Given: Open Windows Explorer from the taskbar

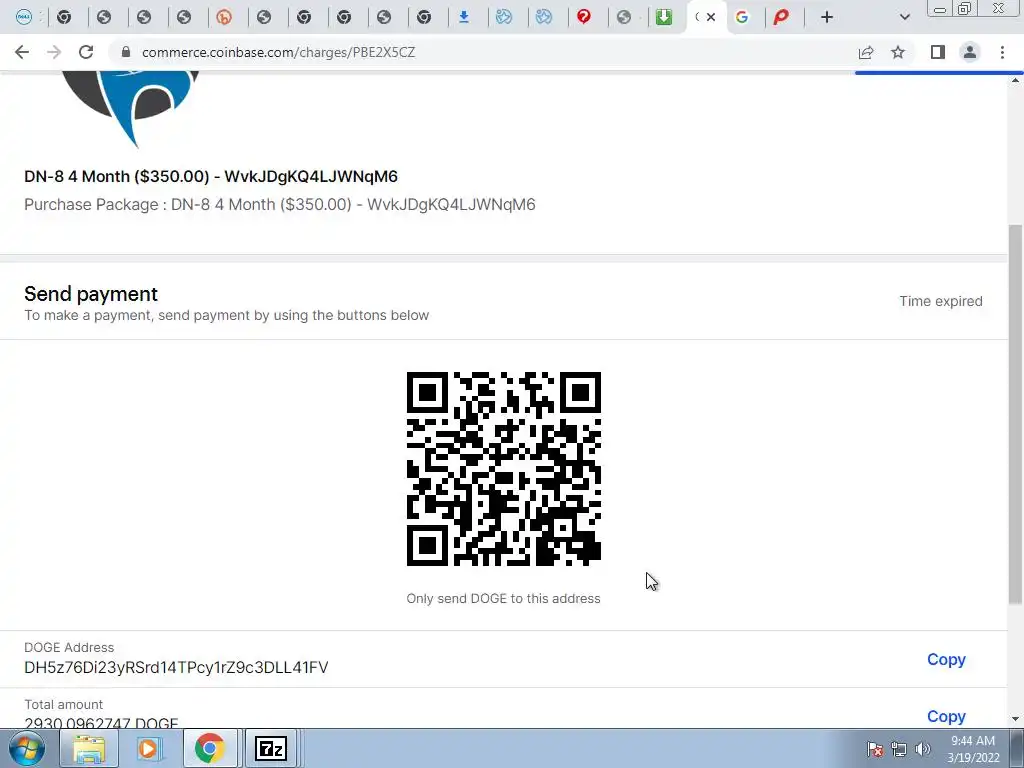Looking at the screenshot, I should click(x=89, y=748).
